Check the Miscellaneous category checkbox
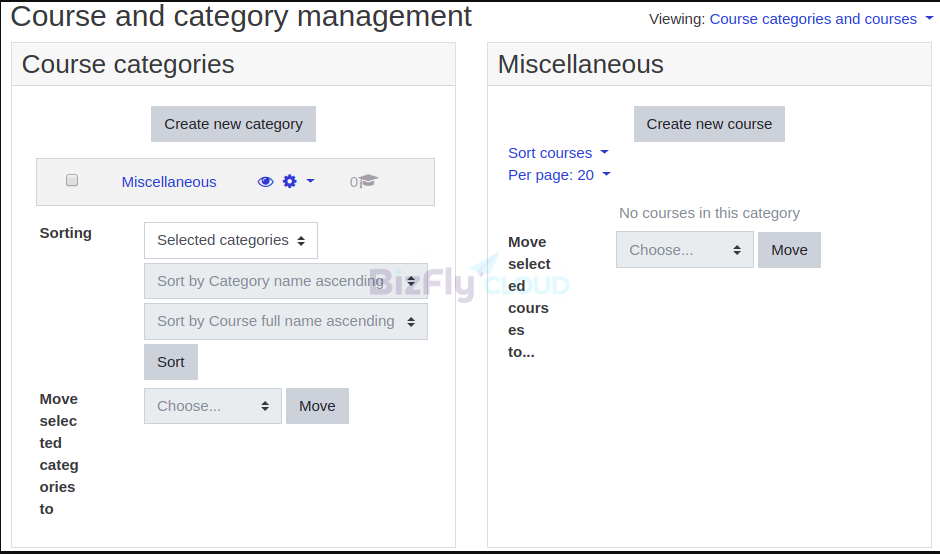Viewport: 940px width, 554px height. point(72,180)
